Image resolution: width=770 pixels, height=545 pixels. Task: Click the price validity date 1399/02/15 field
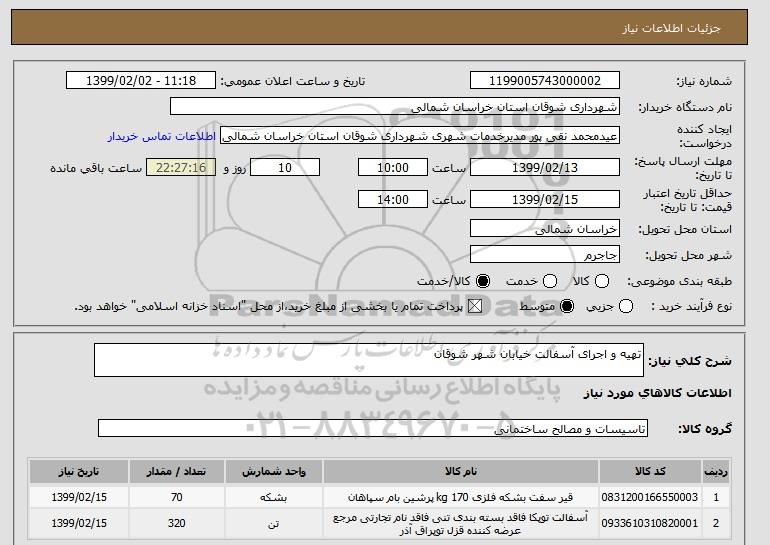point(545,199)
